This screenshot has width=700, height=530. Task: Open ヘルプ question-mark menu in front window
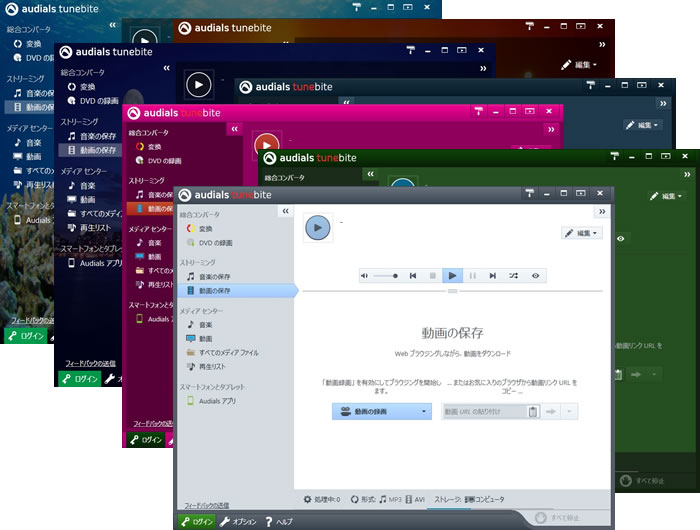pyautogui.click(x=279, y=522)
